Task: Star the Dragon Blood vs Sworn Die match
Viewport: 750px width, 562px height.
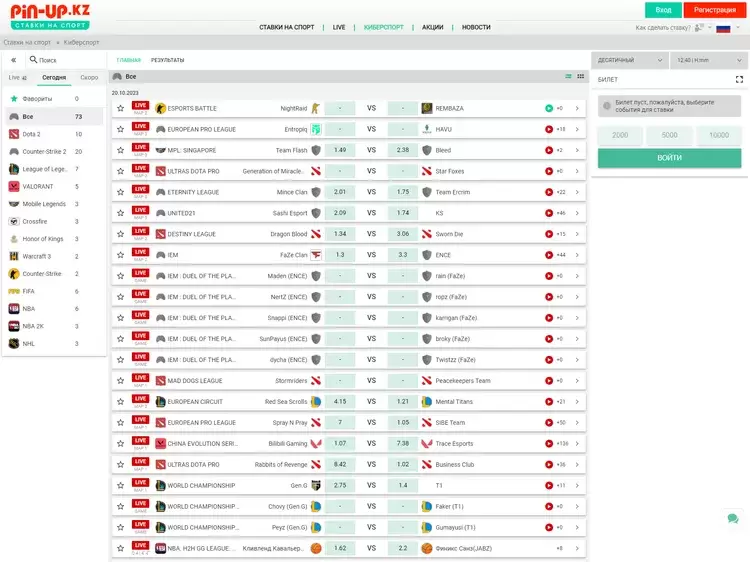Action: 121,234
